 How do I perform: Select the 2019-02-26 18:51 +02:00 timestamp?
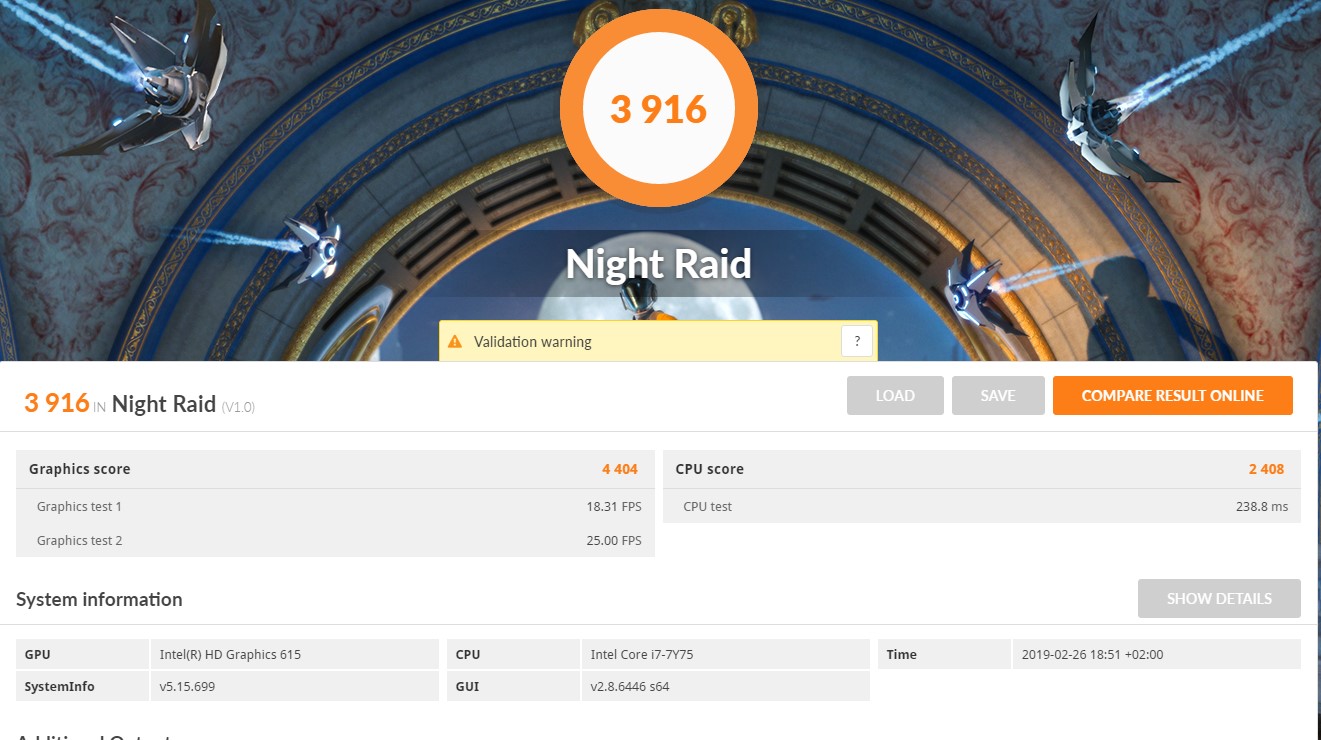tap(1092, 655)
